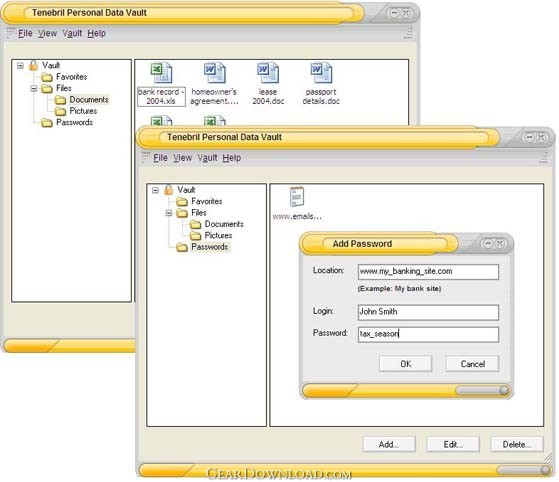The height and width of the screenshot is (482, 559).
Task: Close the back Personal Data Vault window
Action: click(x=406, y=13)
